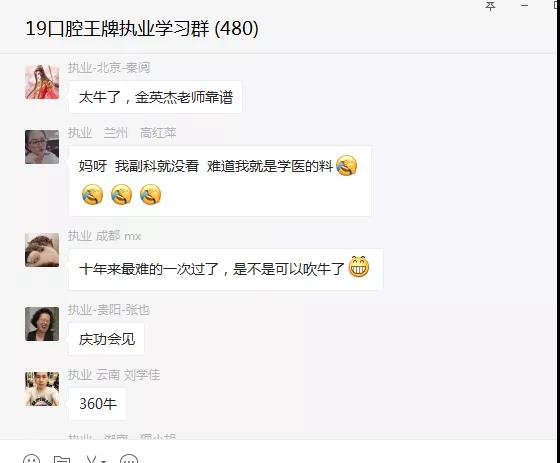Select the 庆功会见 message bubble
The width and height of the screenshot is (560, 463).
click(107, 339)
